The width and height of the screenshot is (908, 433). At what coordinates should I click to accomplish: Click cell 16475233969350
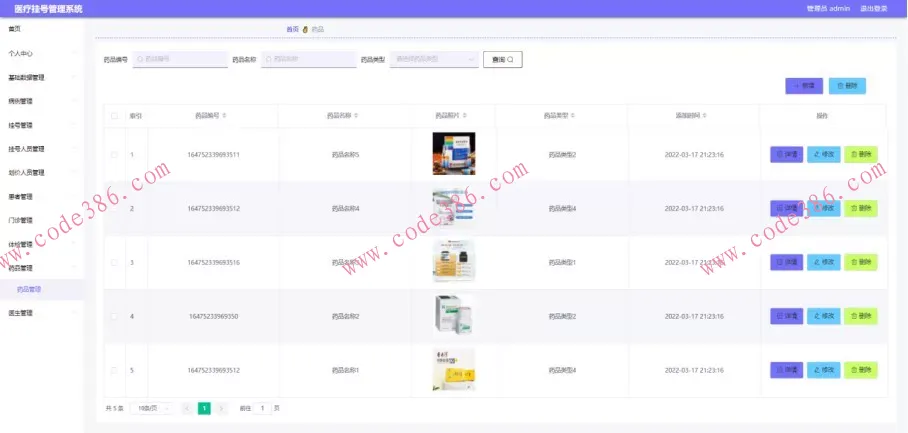pyautogui.click(x=214, y=316)
